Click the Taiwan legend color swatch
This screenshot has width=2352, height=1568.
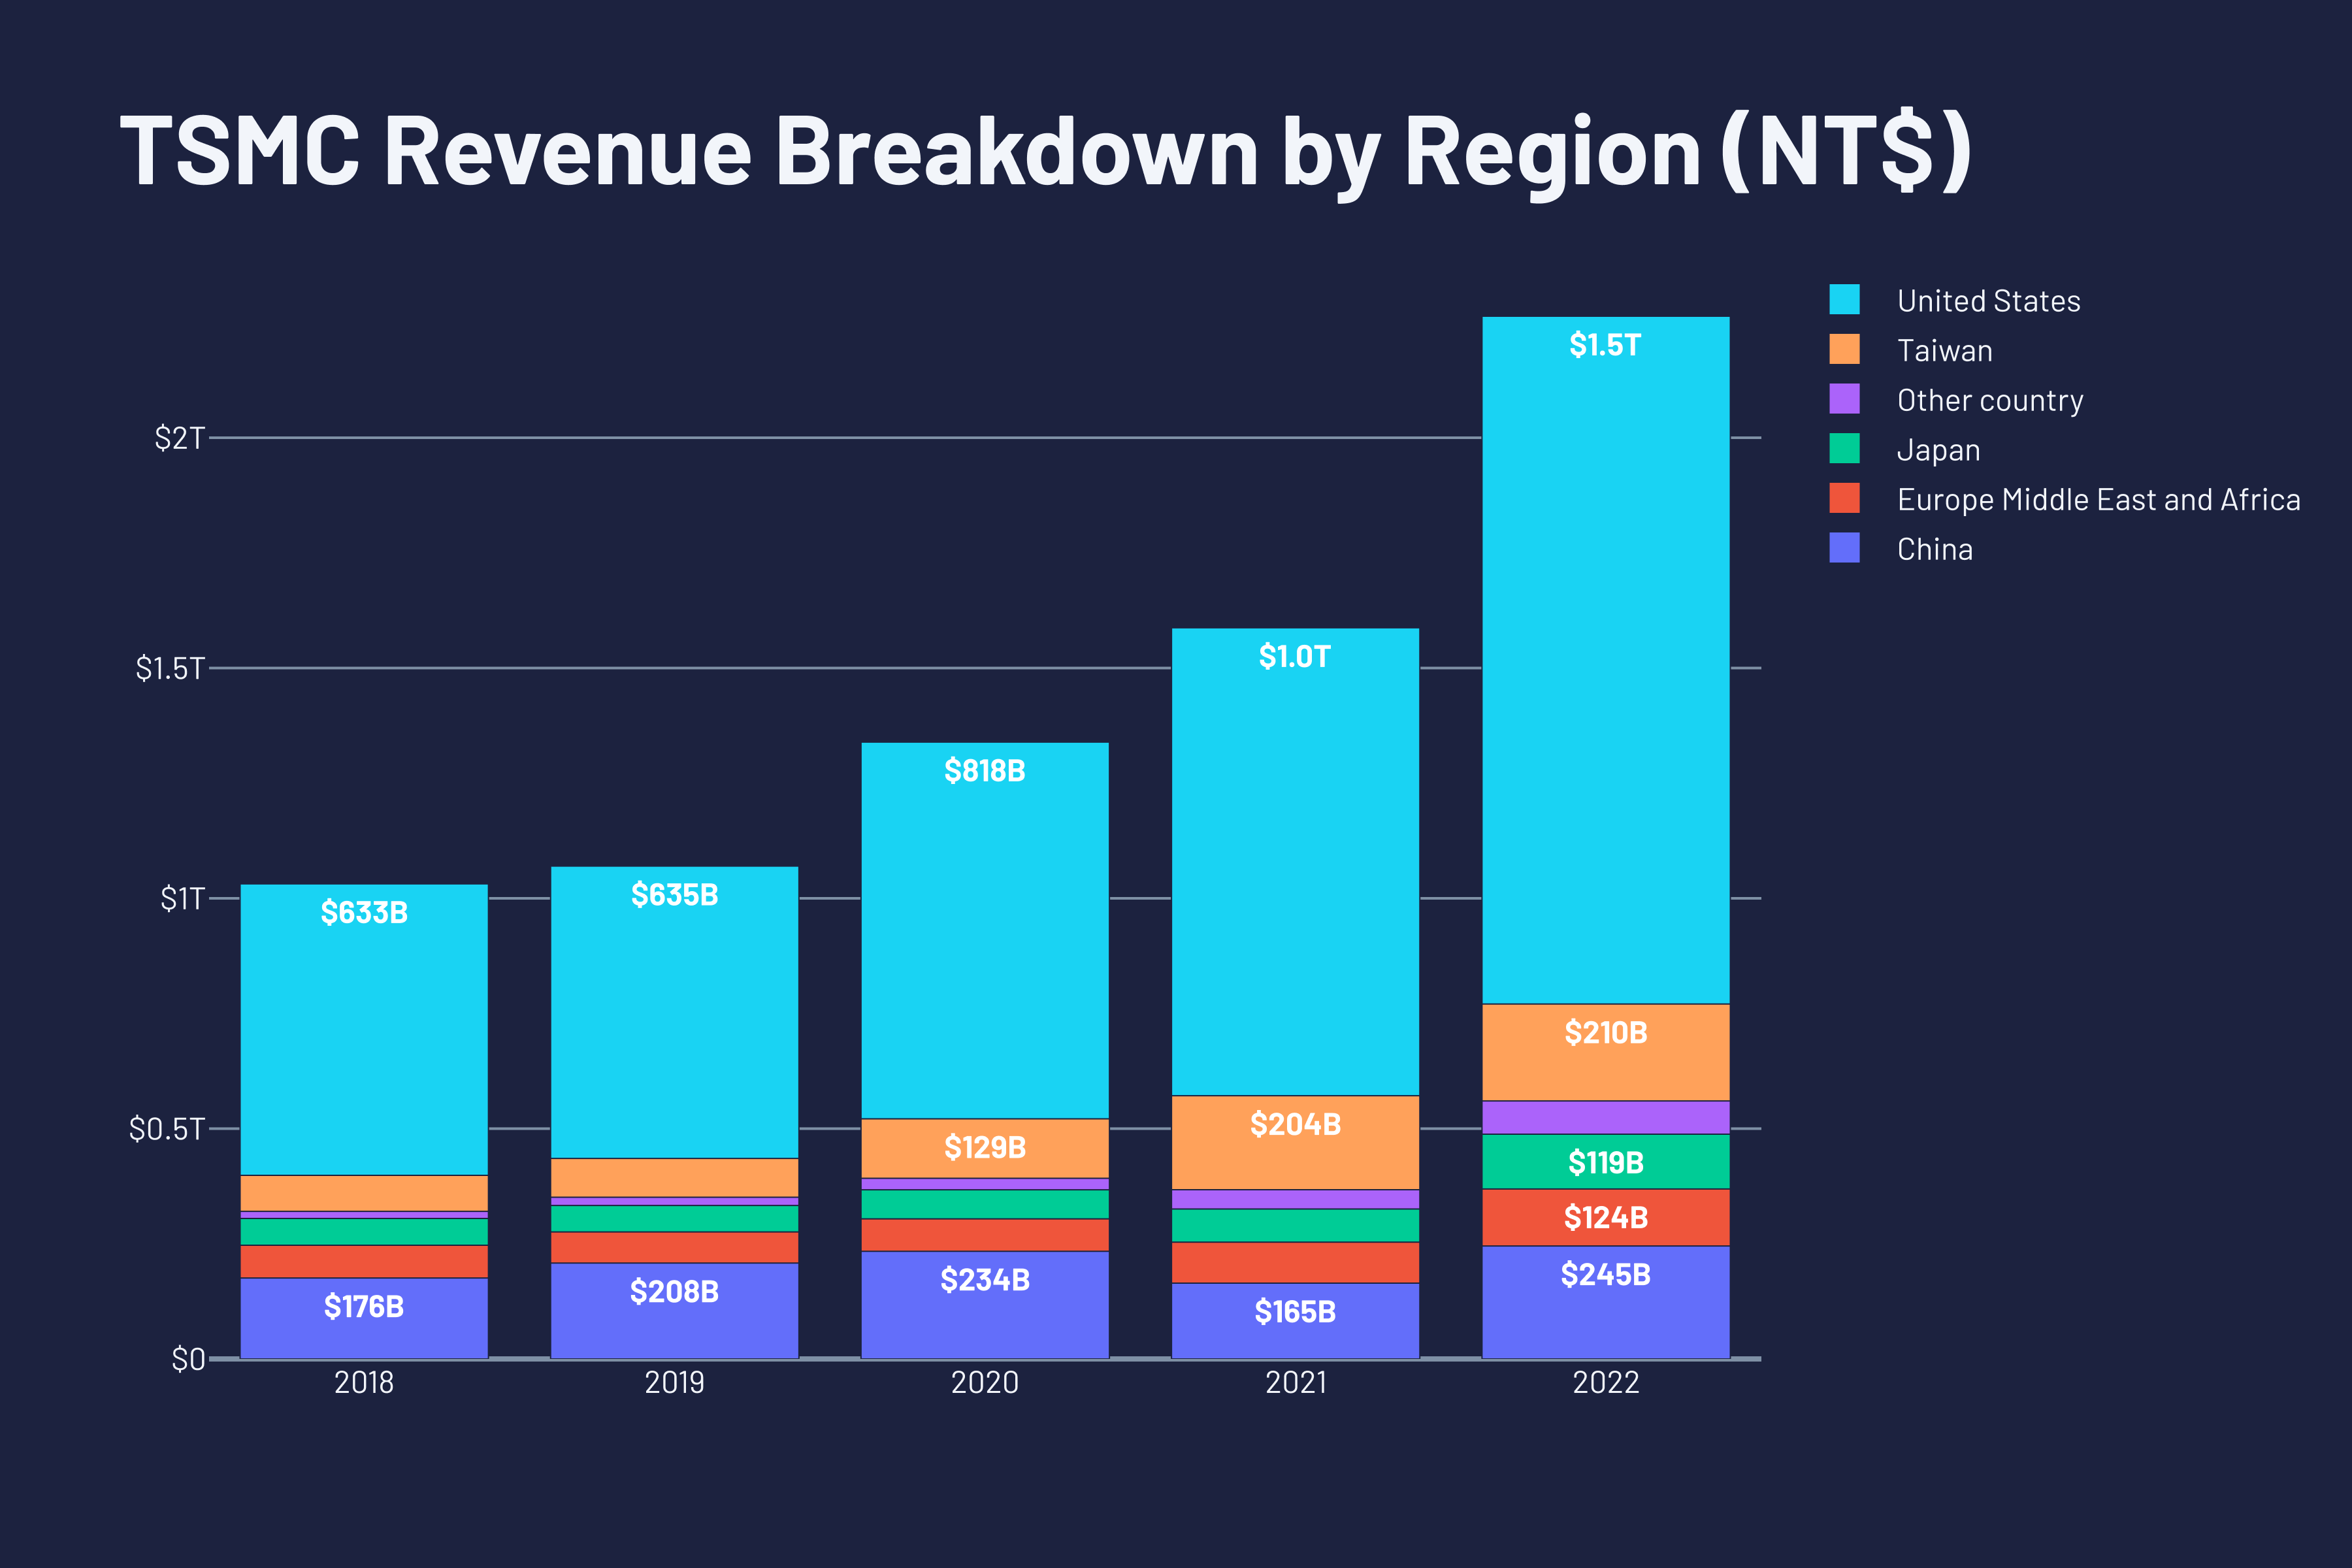pyautogui.click(x=1844, y=349)
